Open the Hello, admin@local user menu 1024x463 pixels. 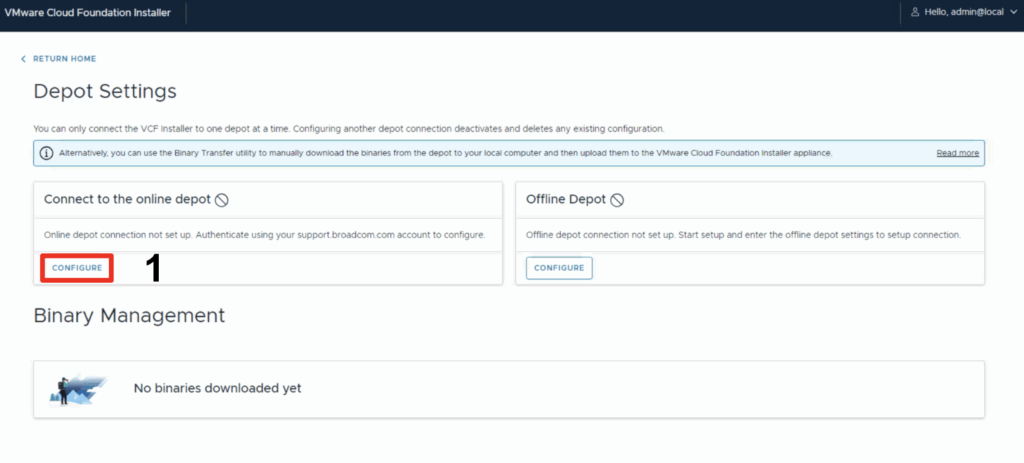click(963, 12)
